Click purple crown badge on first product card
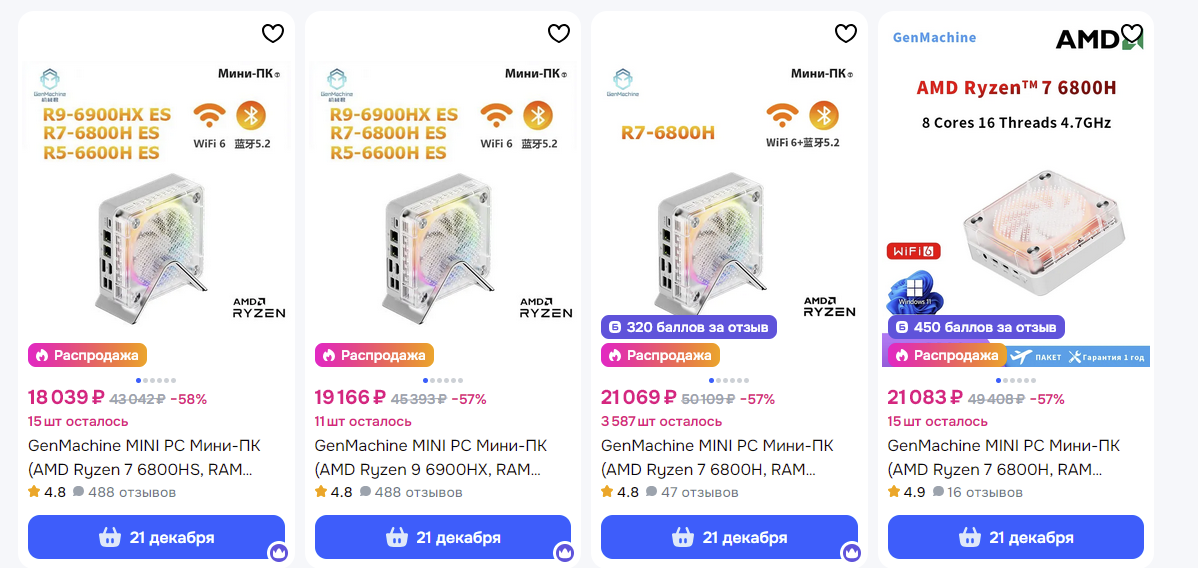 [278, 552]
